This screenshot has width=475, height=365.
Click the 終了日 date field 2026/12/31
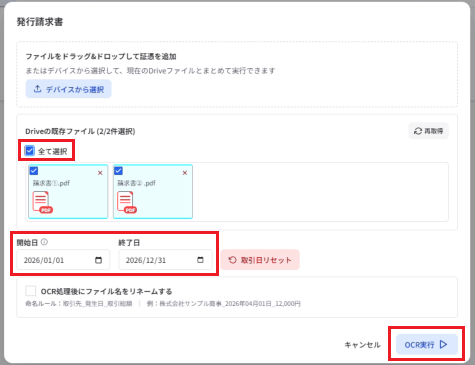coord(165,260)
